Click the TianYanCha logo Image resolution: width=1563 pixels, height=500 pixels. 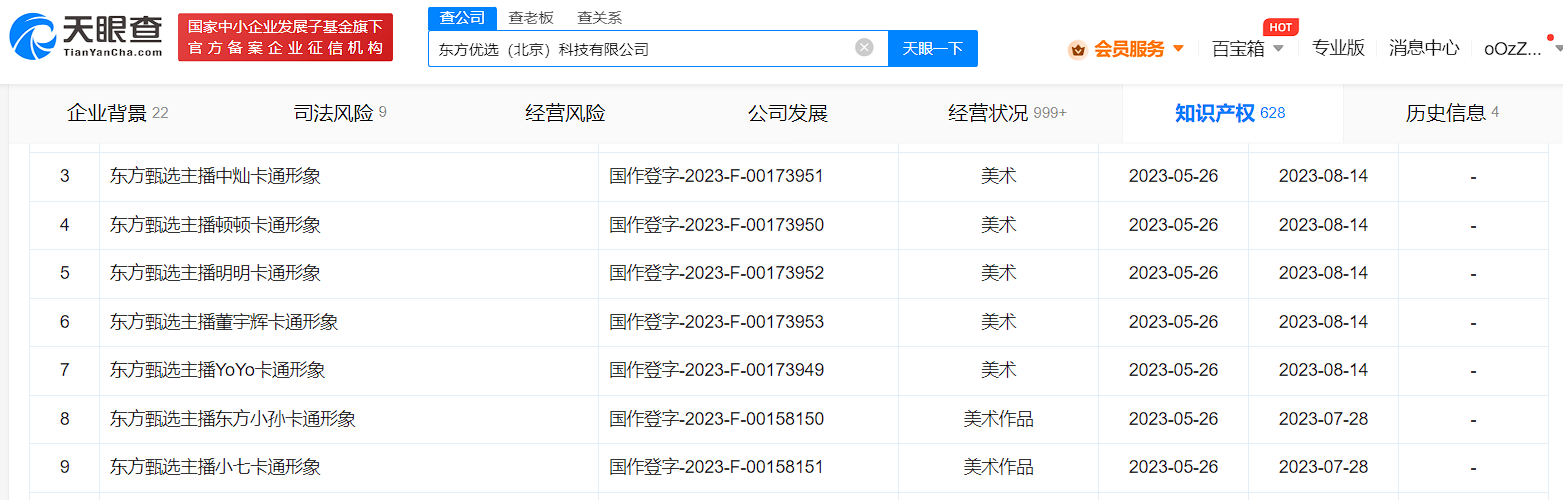point(86,37)
